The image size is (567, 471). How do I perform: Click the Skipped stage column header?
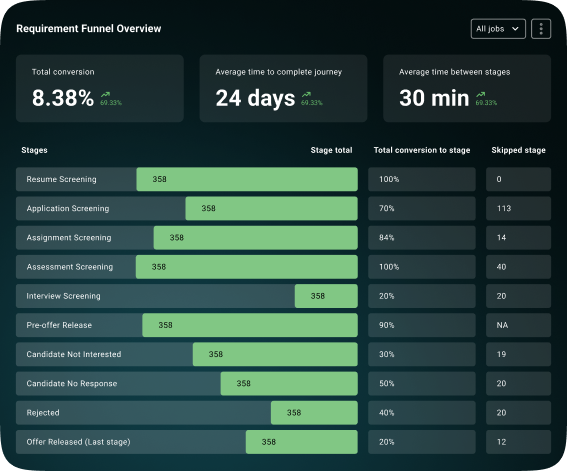(x=519, y=150)
